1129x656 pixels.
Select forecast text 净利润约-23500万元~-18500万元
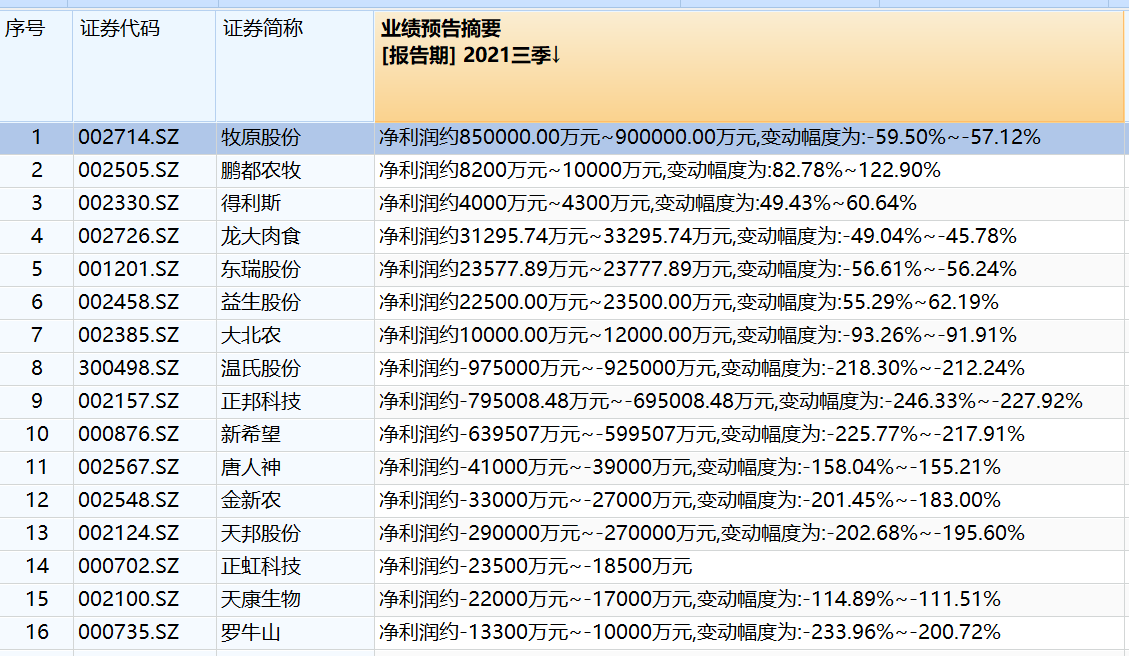coord(535,566)
